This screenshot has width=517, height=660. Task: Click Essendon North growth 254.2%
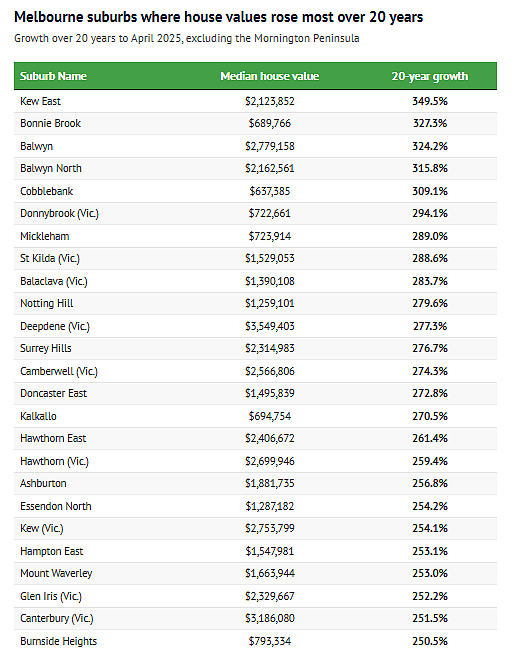click(x=430, y=506)
